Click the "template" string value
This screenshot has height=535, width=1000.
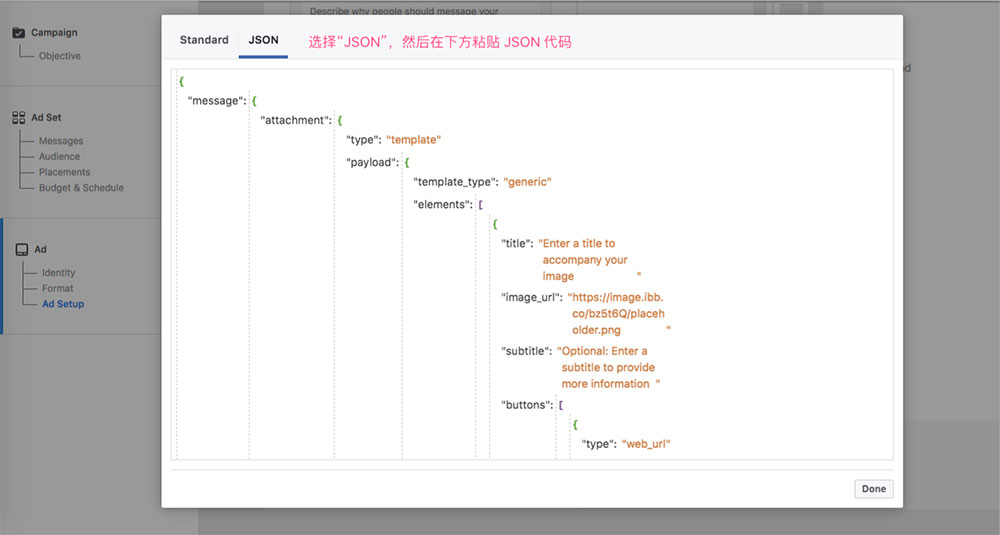click(413, 140)
